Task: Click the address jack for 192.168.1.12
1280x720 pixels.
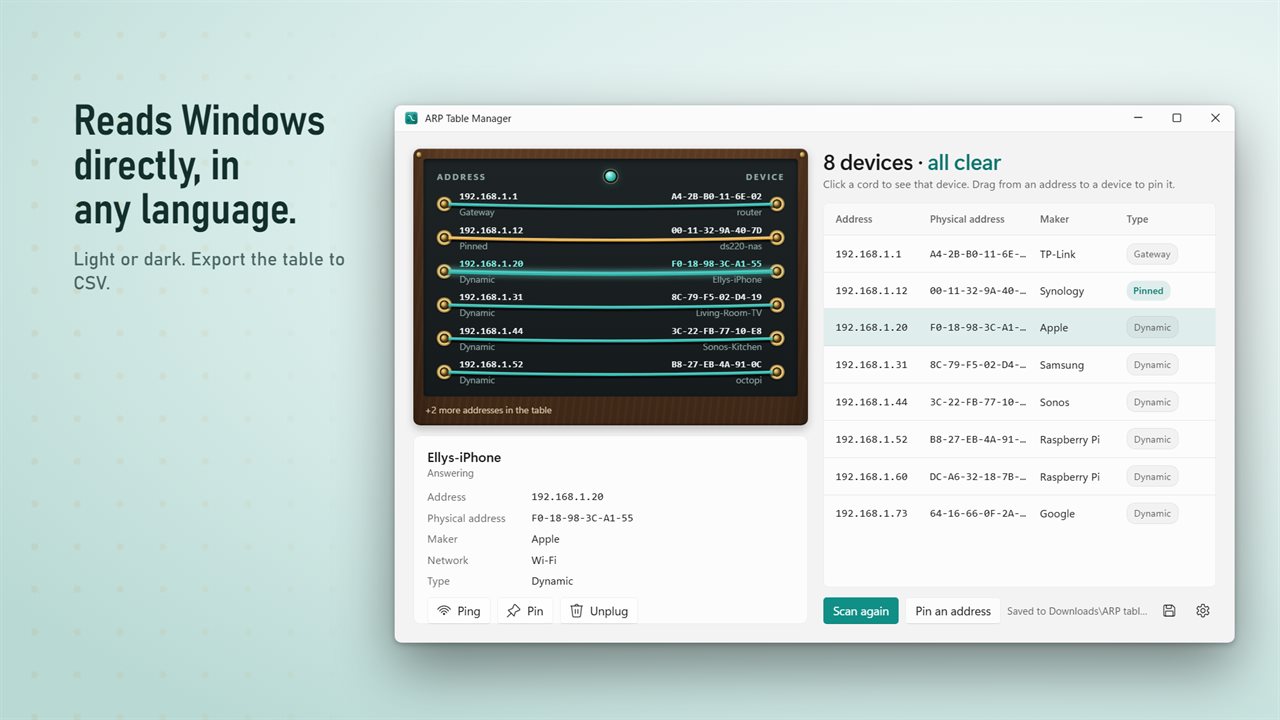Action: point(444,238)
